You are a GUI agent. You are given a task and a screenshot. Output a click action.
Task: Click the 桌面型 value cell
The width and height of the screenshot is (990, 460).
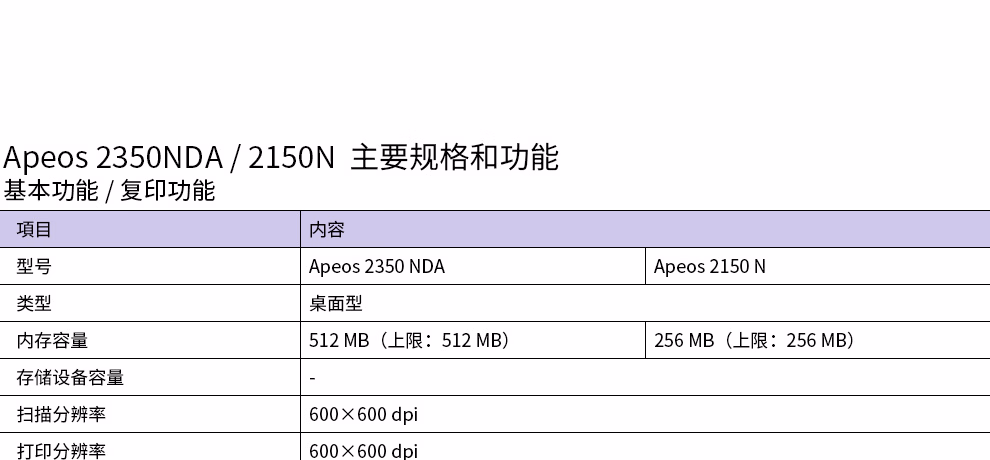click(x=645, y=304)
